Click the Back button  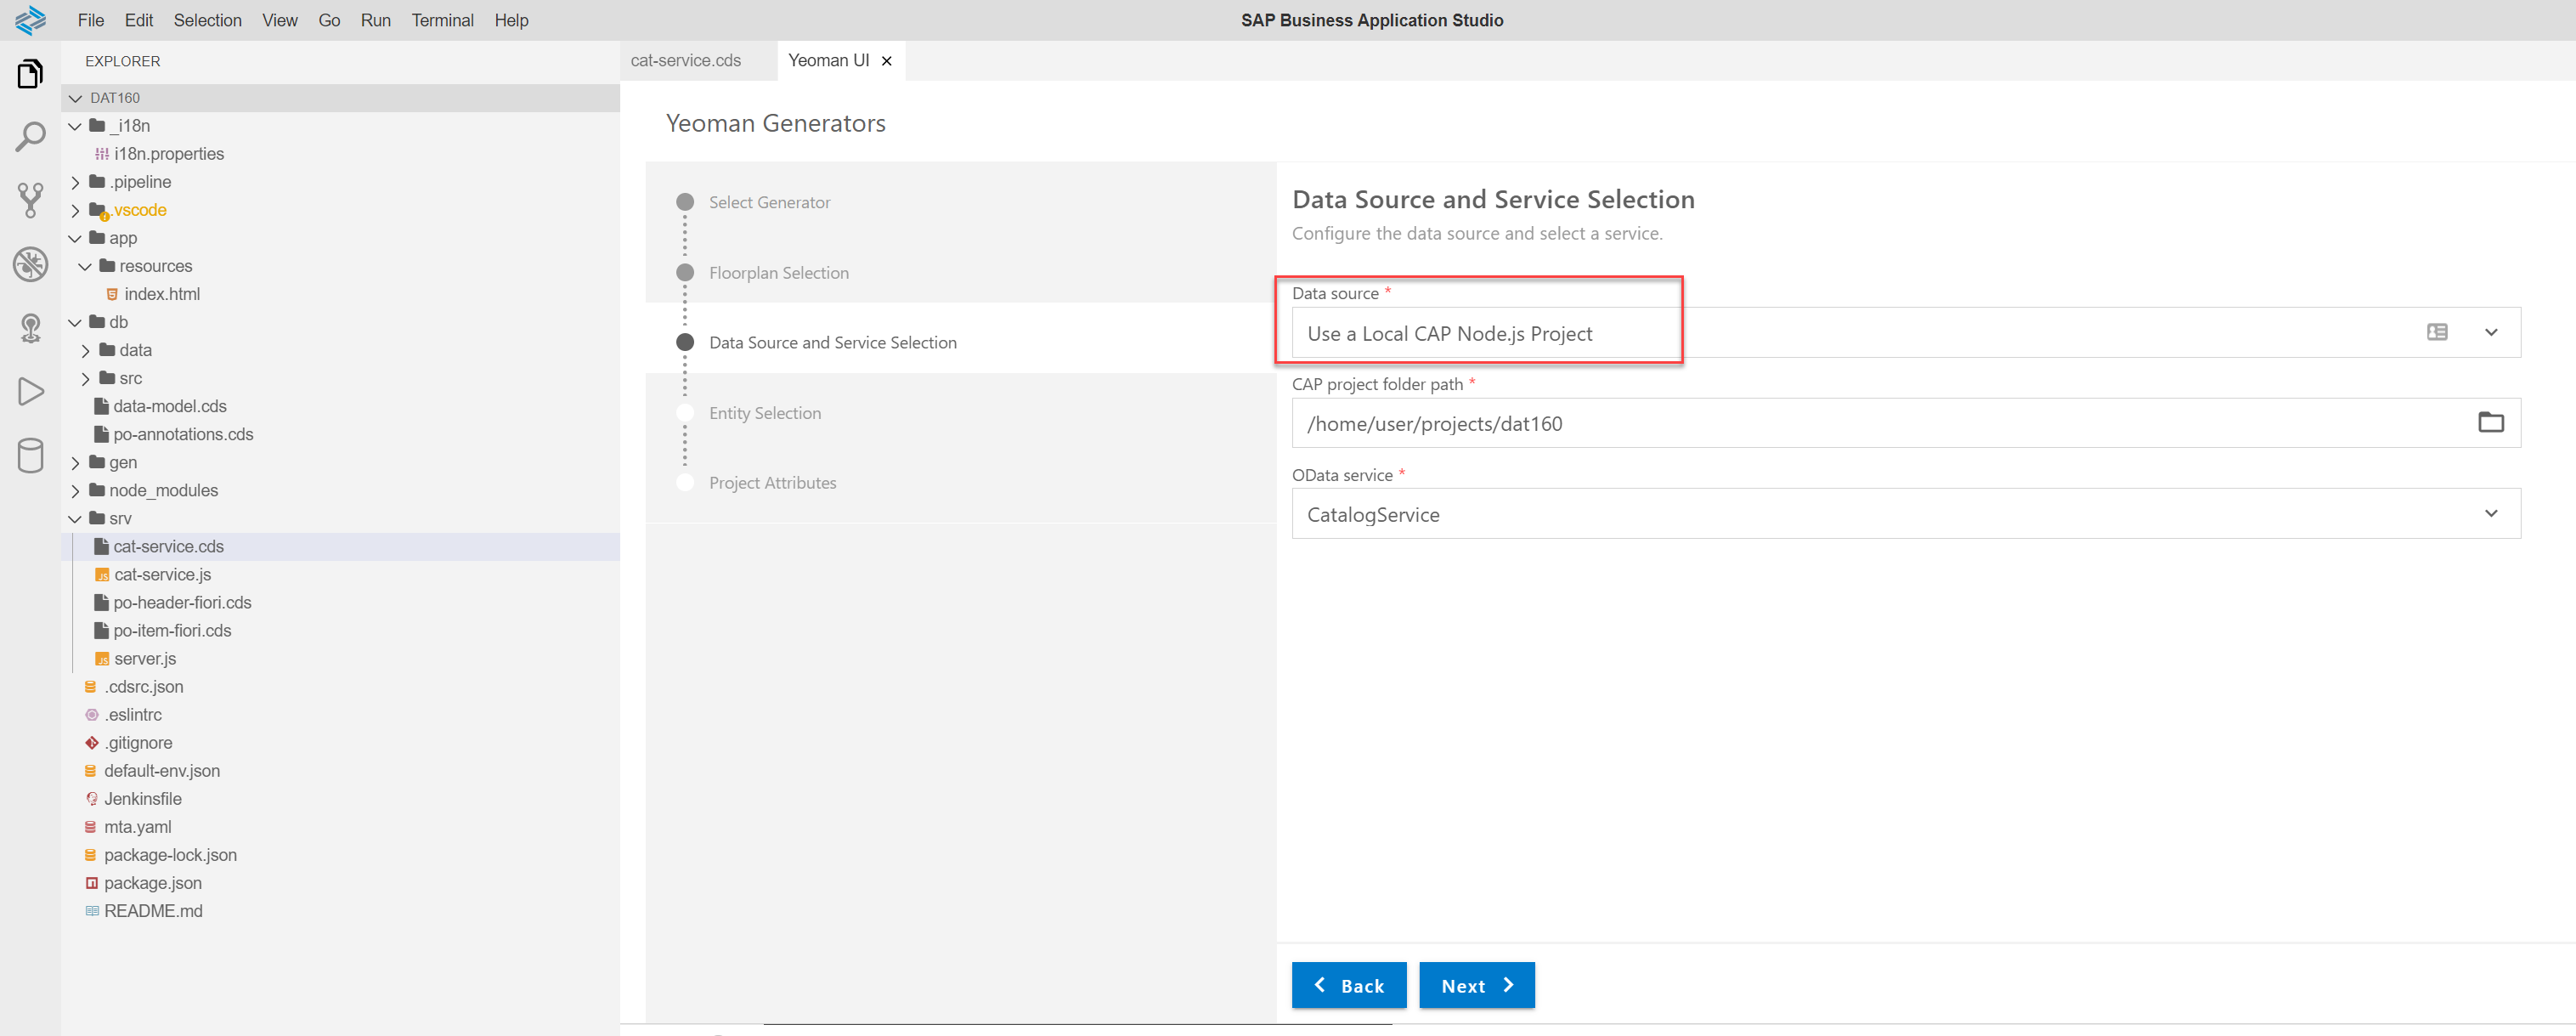pyautogui.click(x=1349, y=985)
